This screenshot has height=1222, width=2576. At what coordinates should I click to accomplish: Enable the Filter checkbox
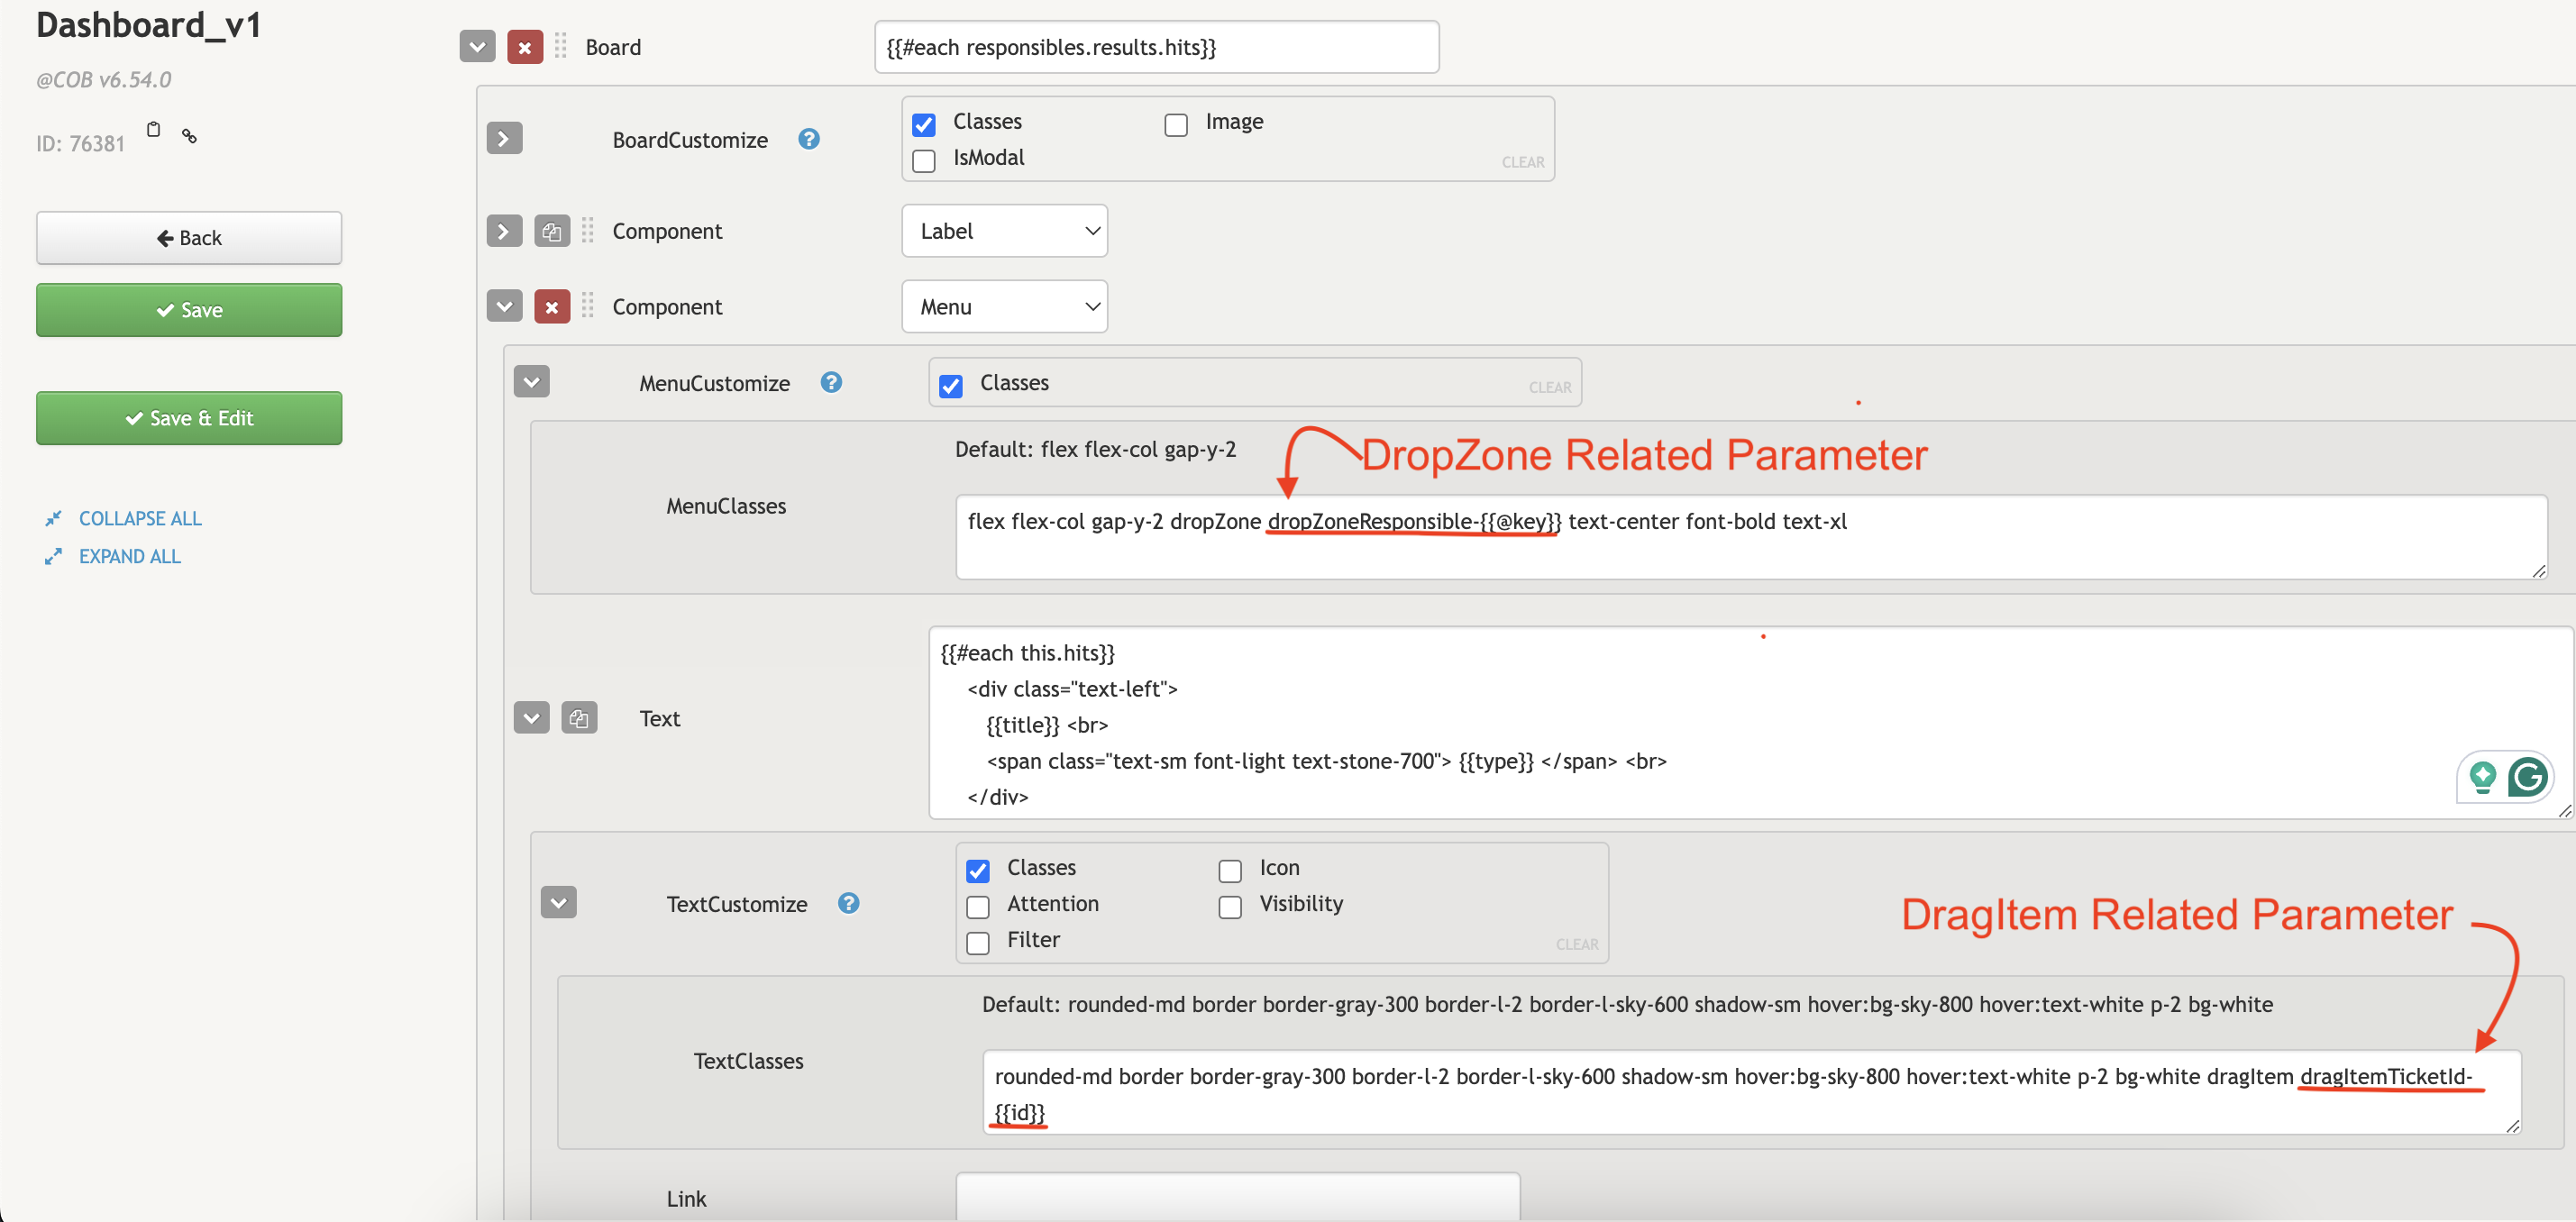point(978,942)
